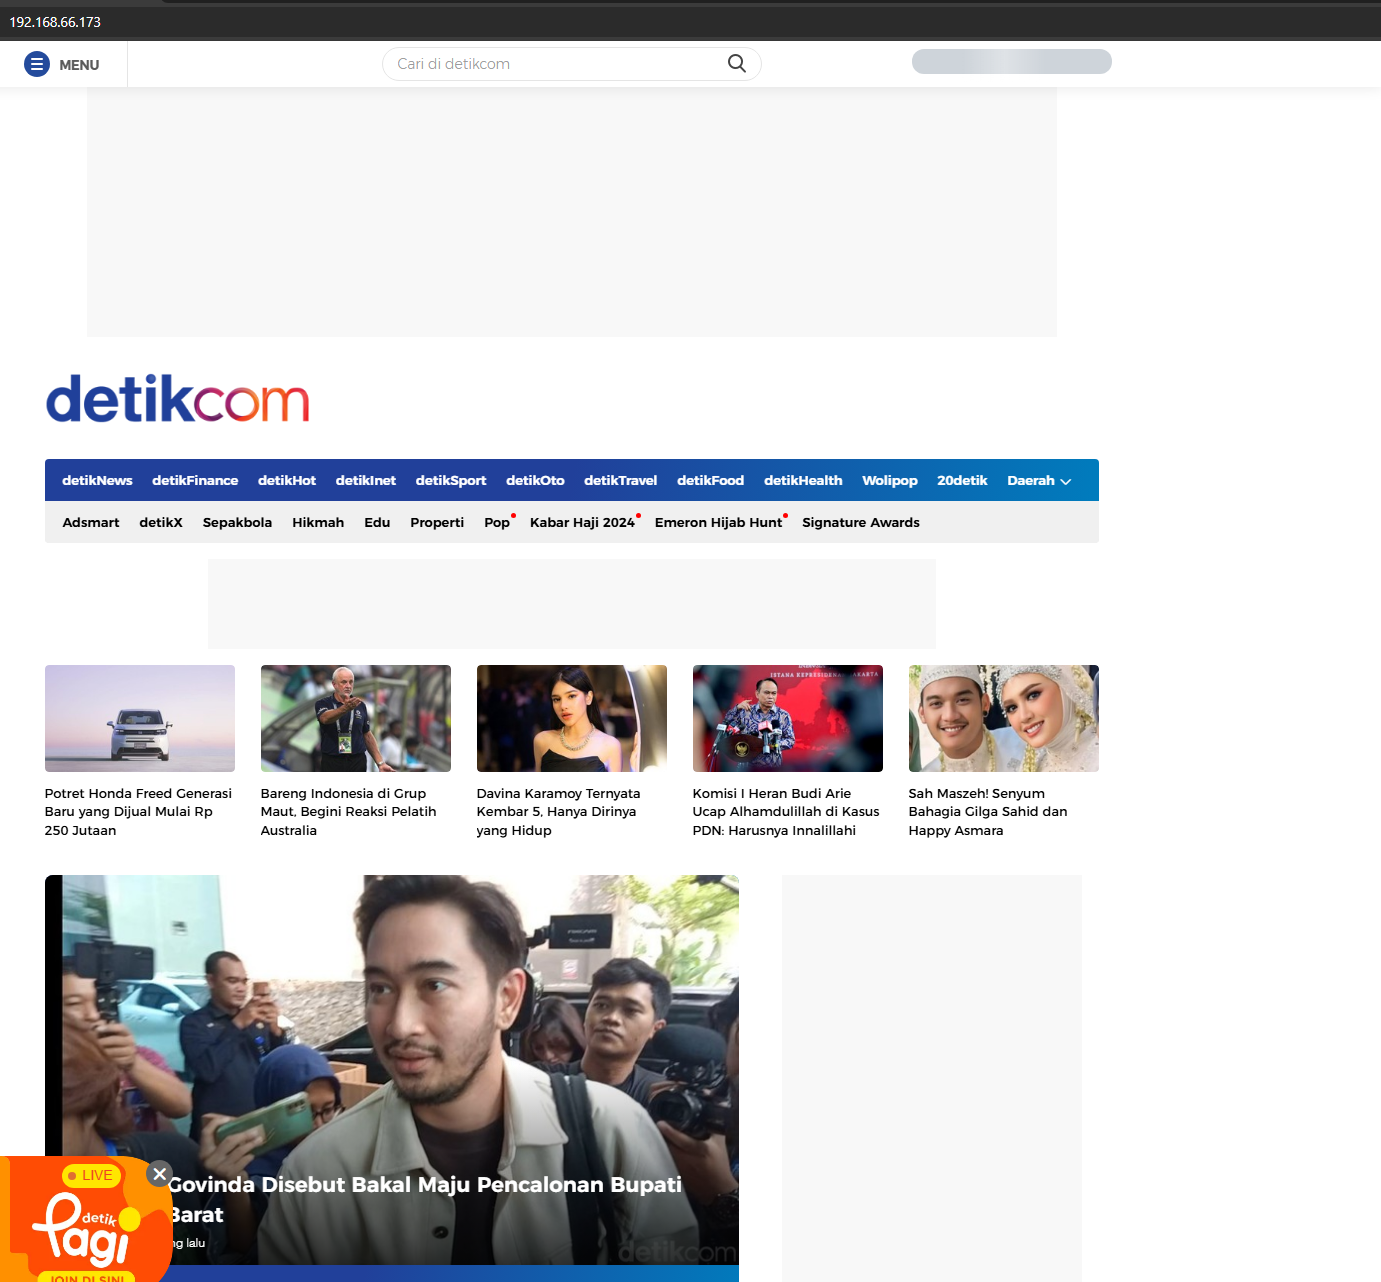This screenshot has width=1381, height=1282.
Task: Read 'Davina Karamoy Ternyata Kembar 5' article
Action: click(559, 812)
